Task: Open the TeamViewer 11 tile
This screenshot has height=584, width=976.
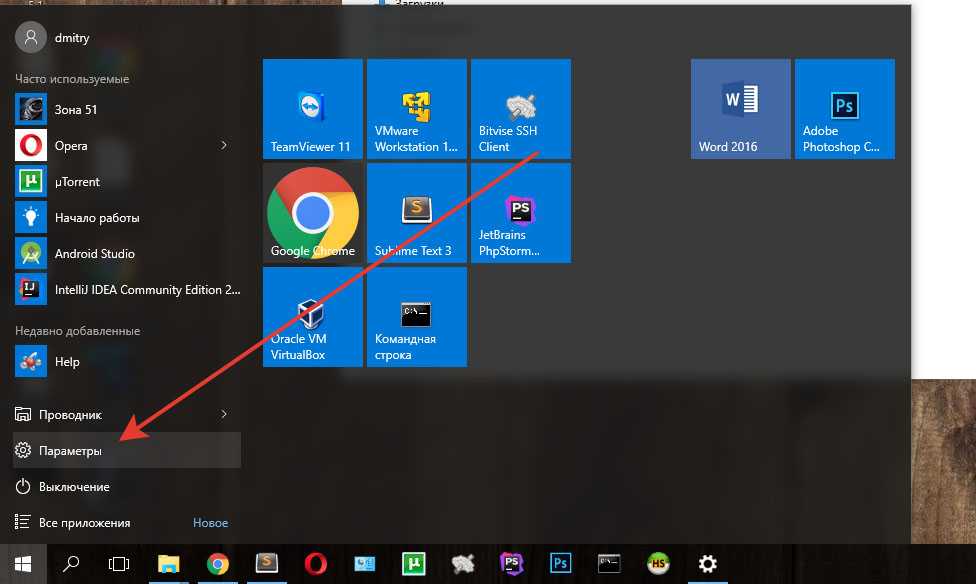Action: pyautogui.click(x=312, y=109)
